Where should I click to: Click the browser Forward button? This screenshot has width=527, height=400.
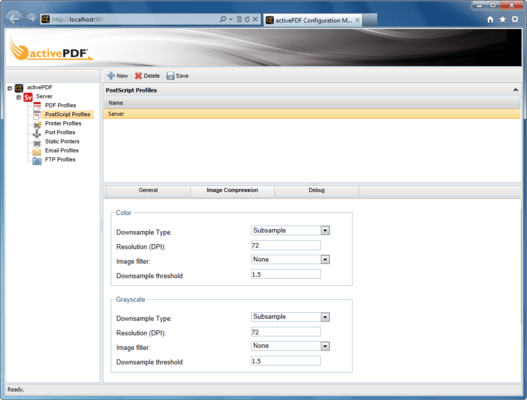tap(31, 19)
